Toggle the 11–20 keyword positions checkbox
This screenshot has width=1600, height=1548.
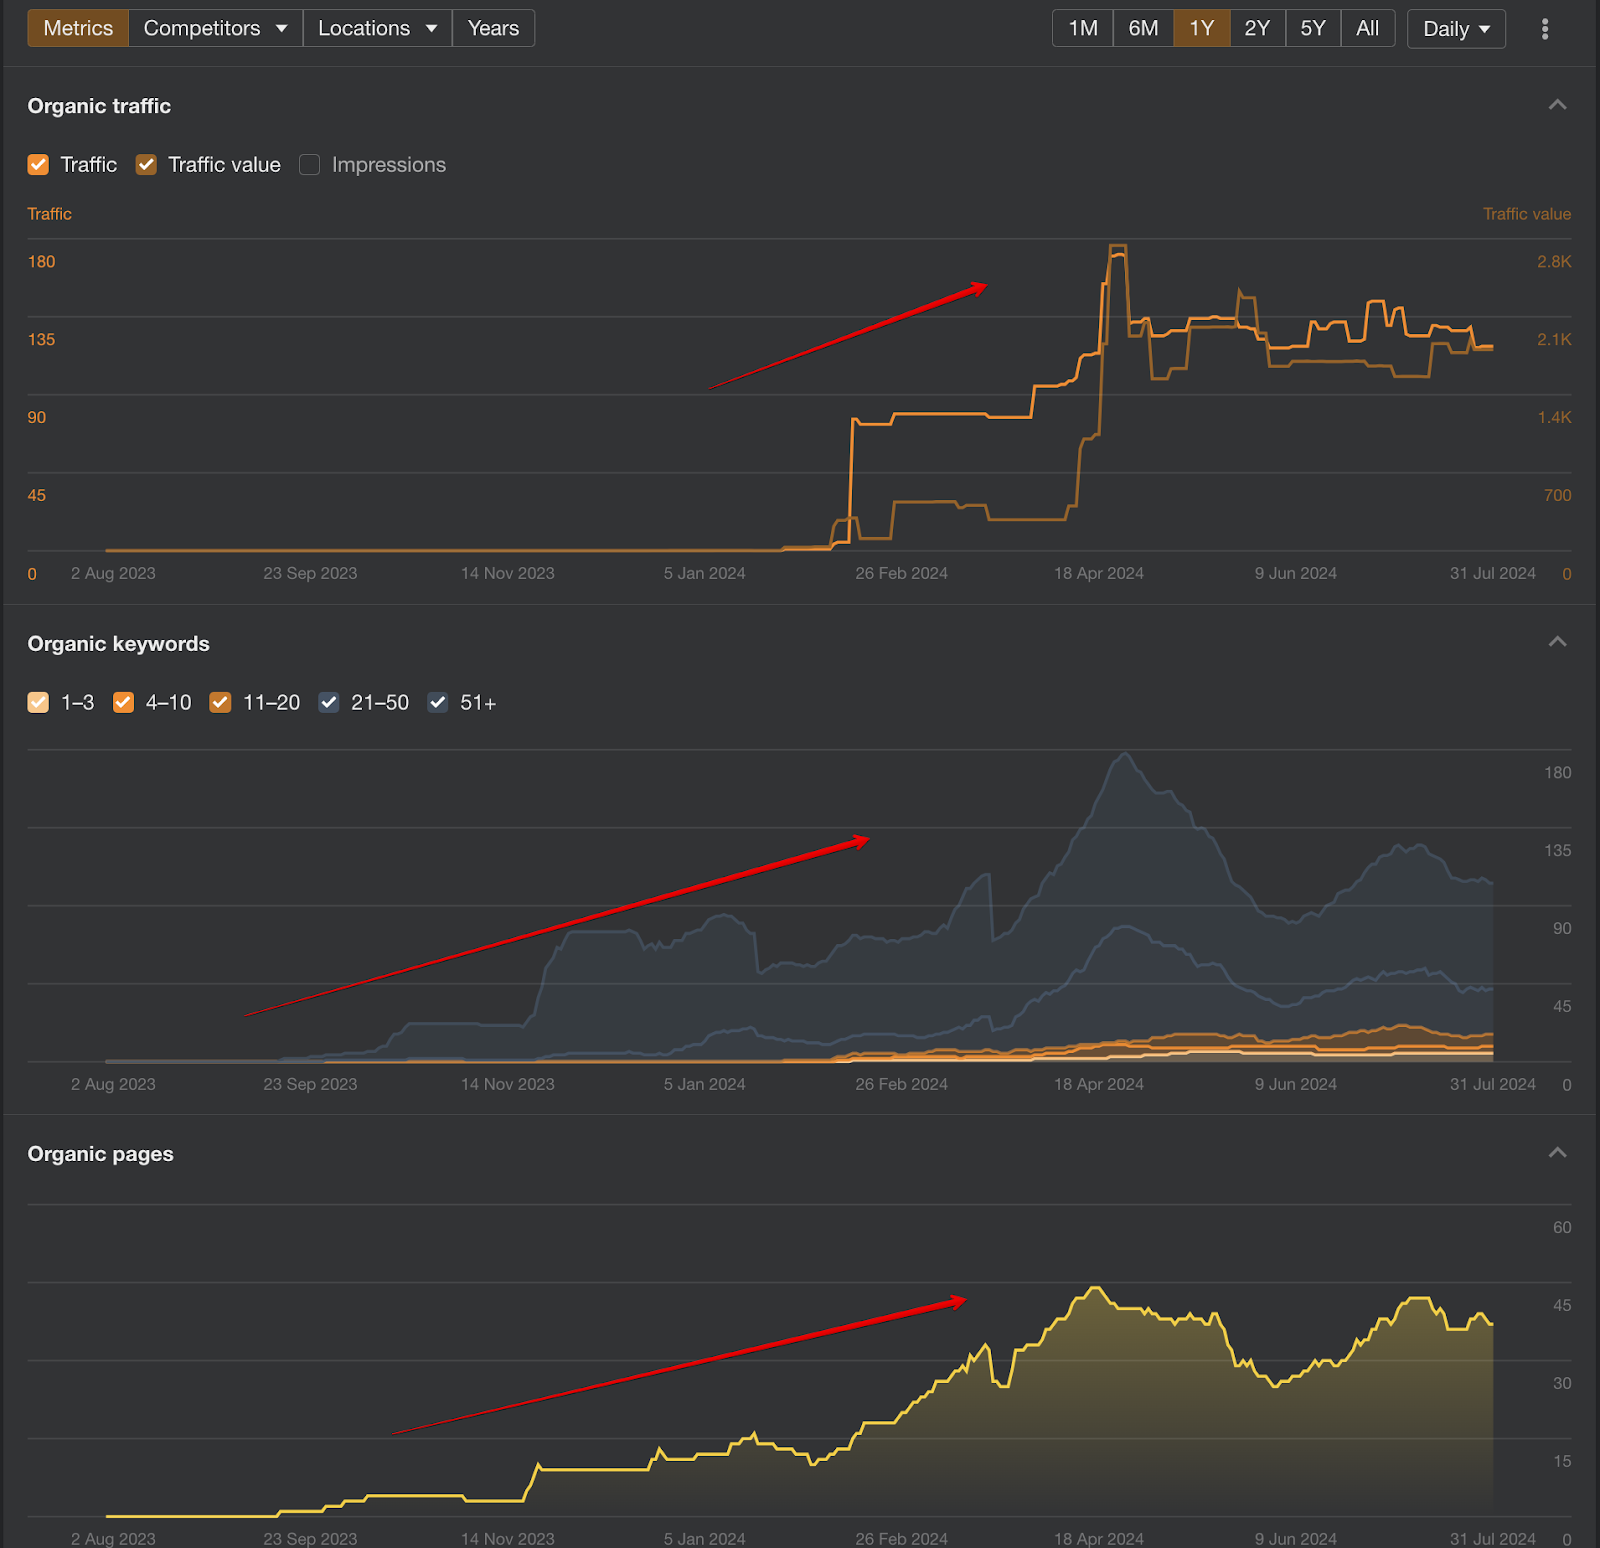[x=220, y=703]
